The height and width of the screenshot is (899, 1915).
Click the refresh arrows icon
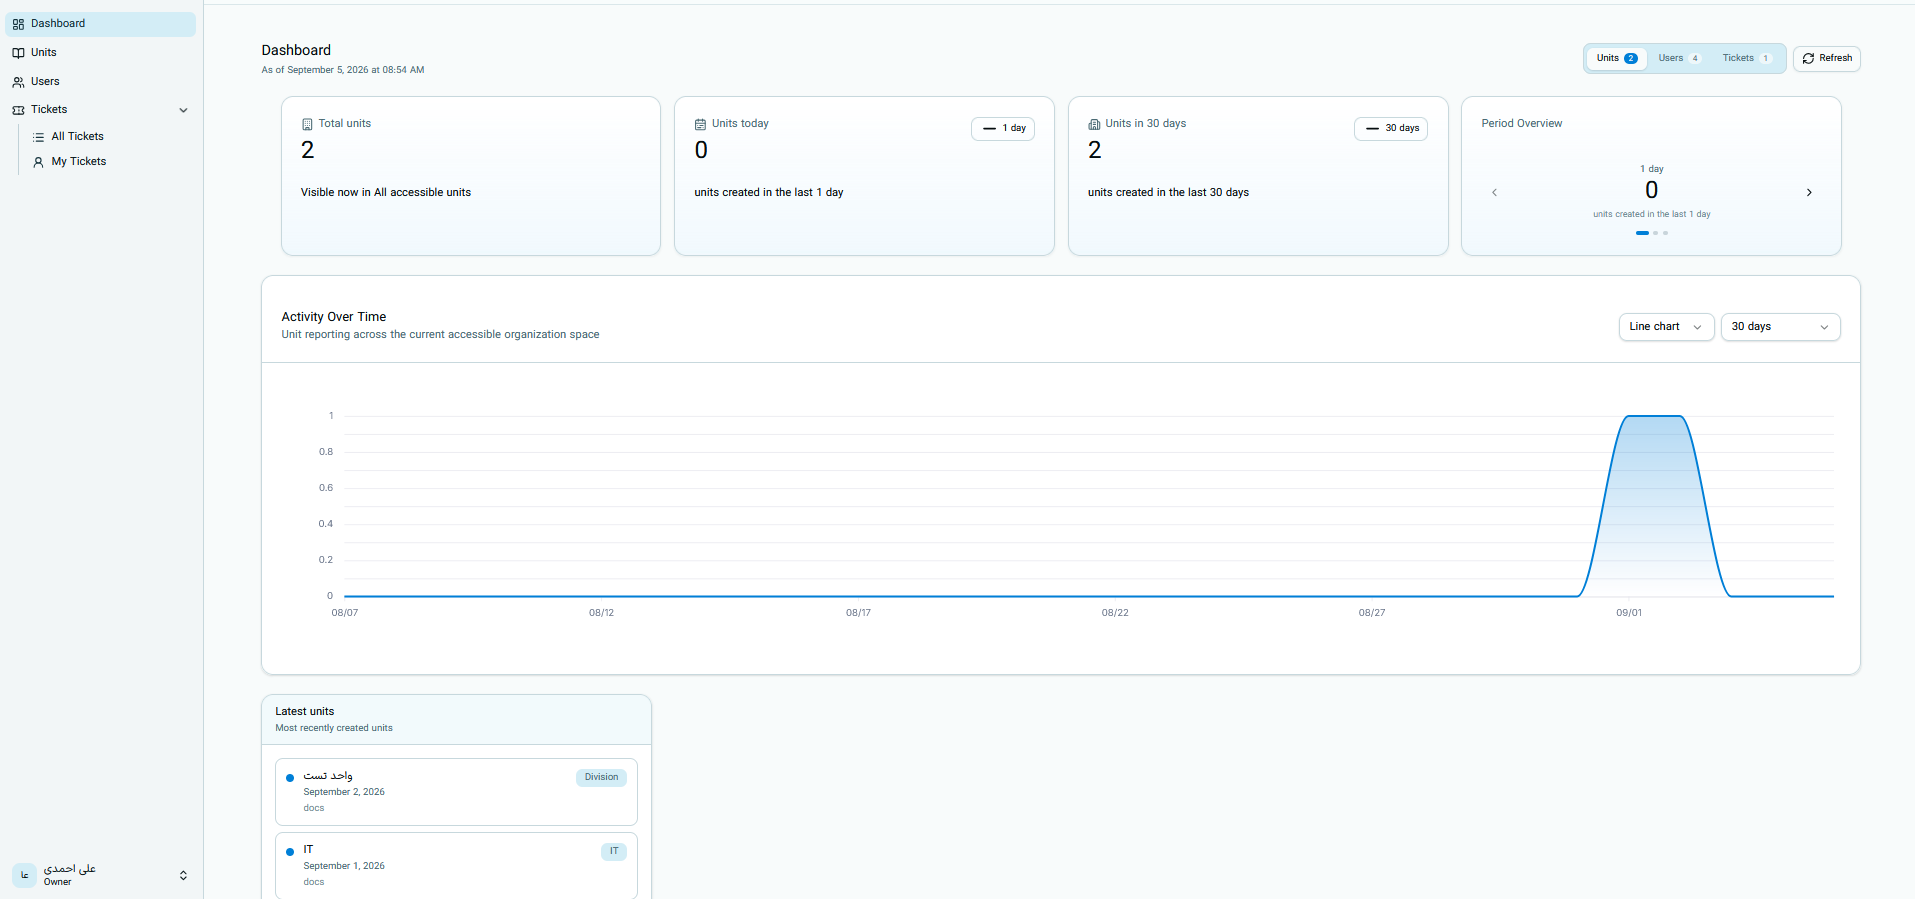1808,58
